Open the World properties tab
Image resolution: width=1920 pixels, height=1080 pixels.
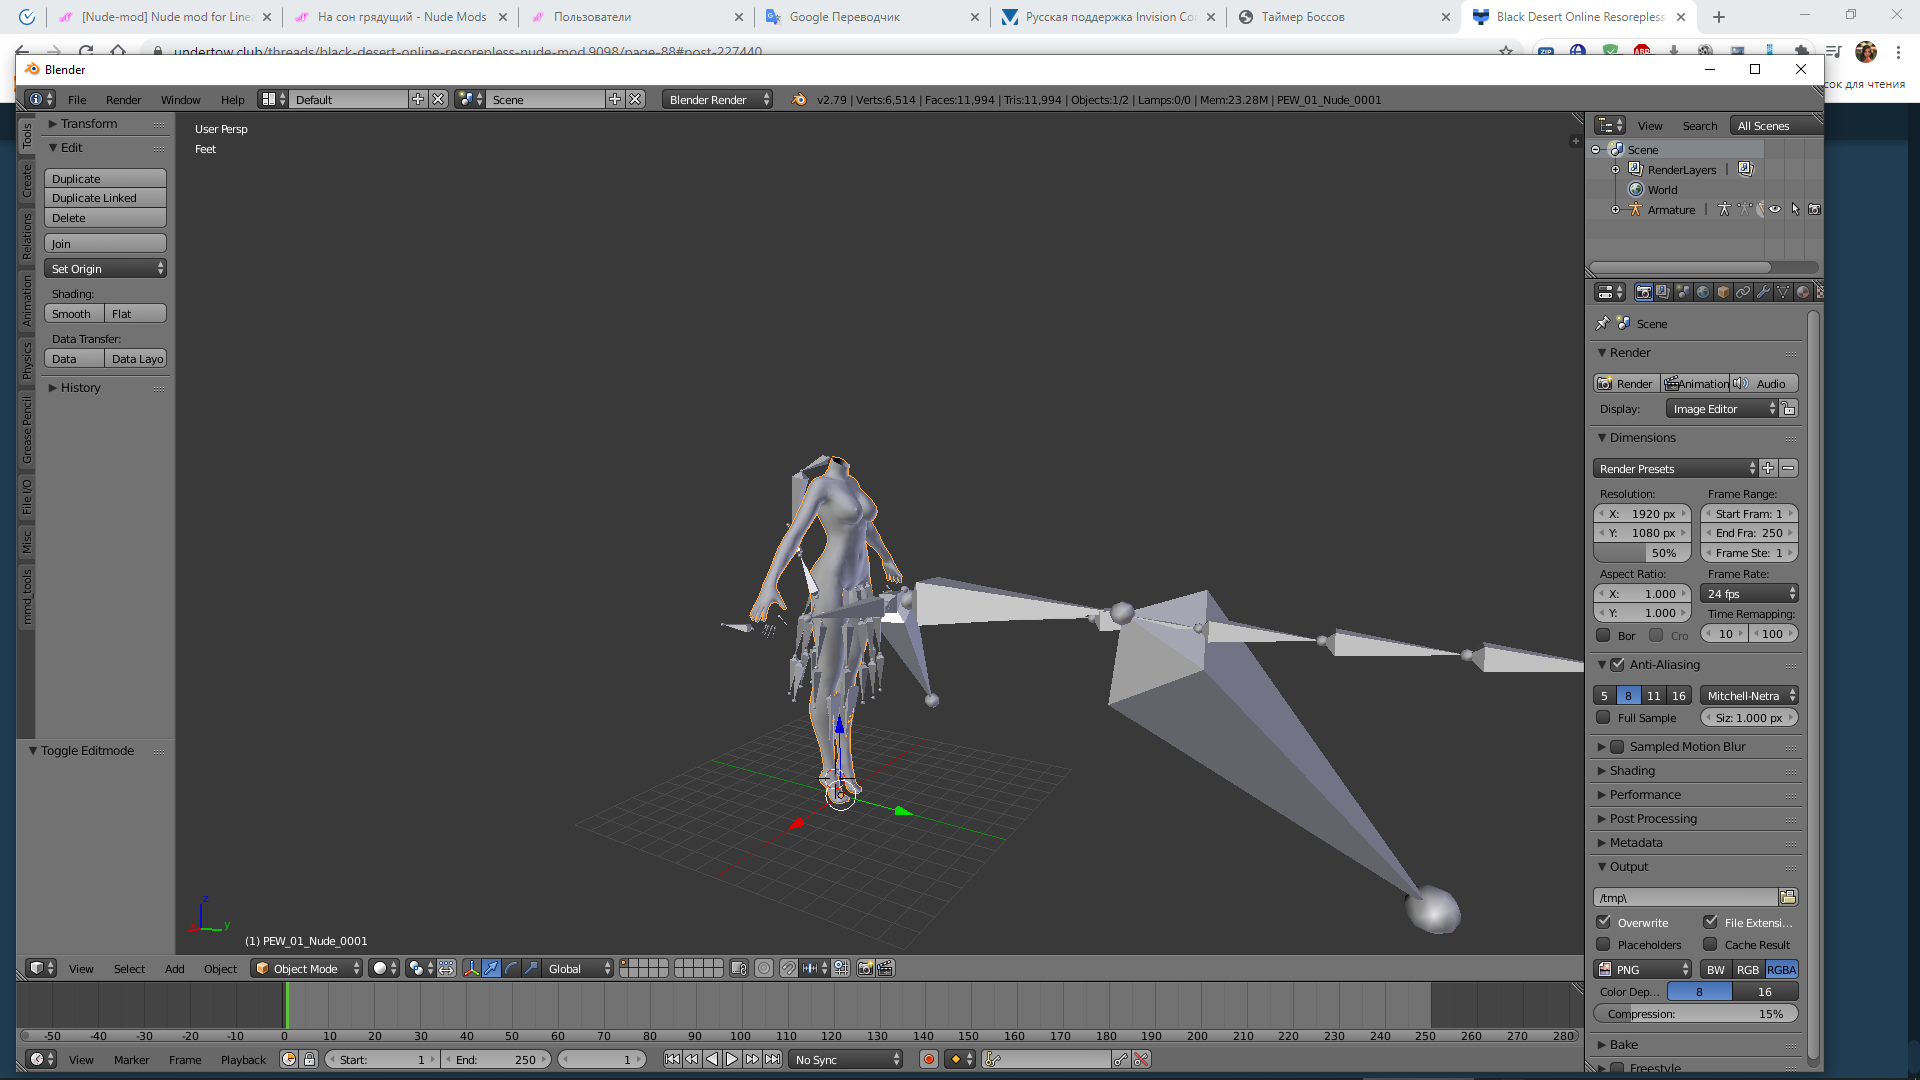(1703, 292)
